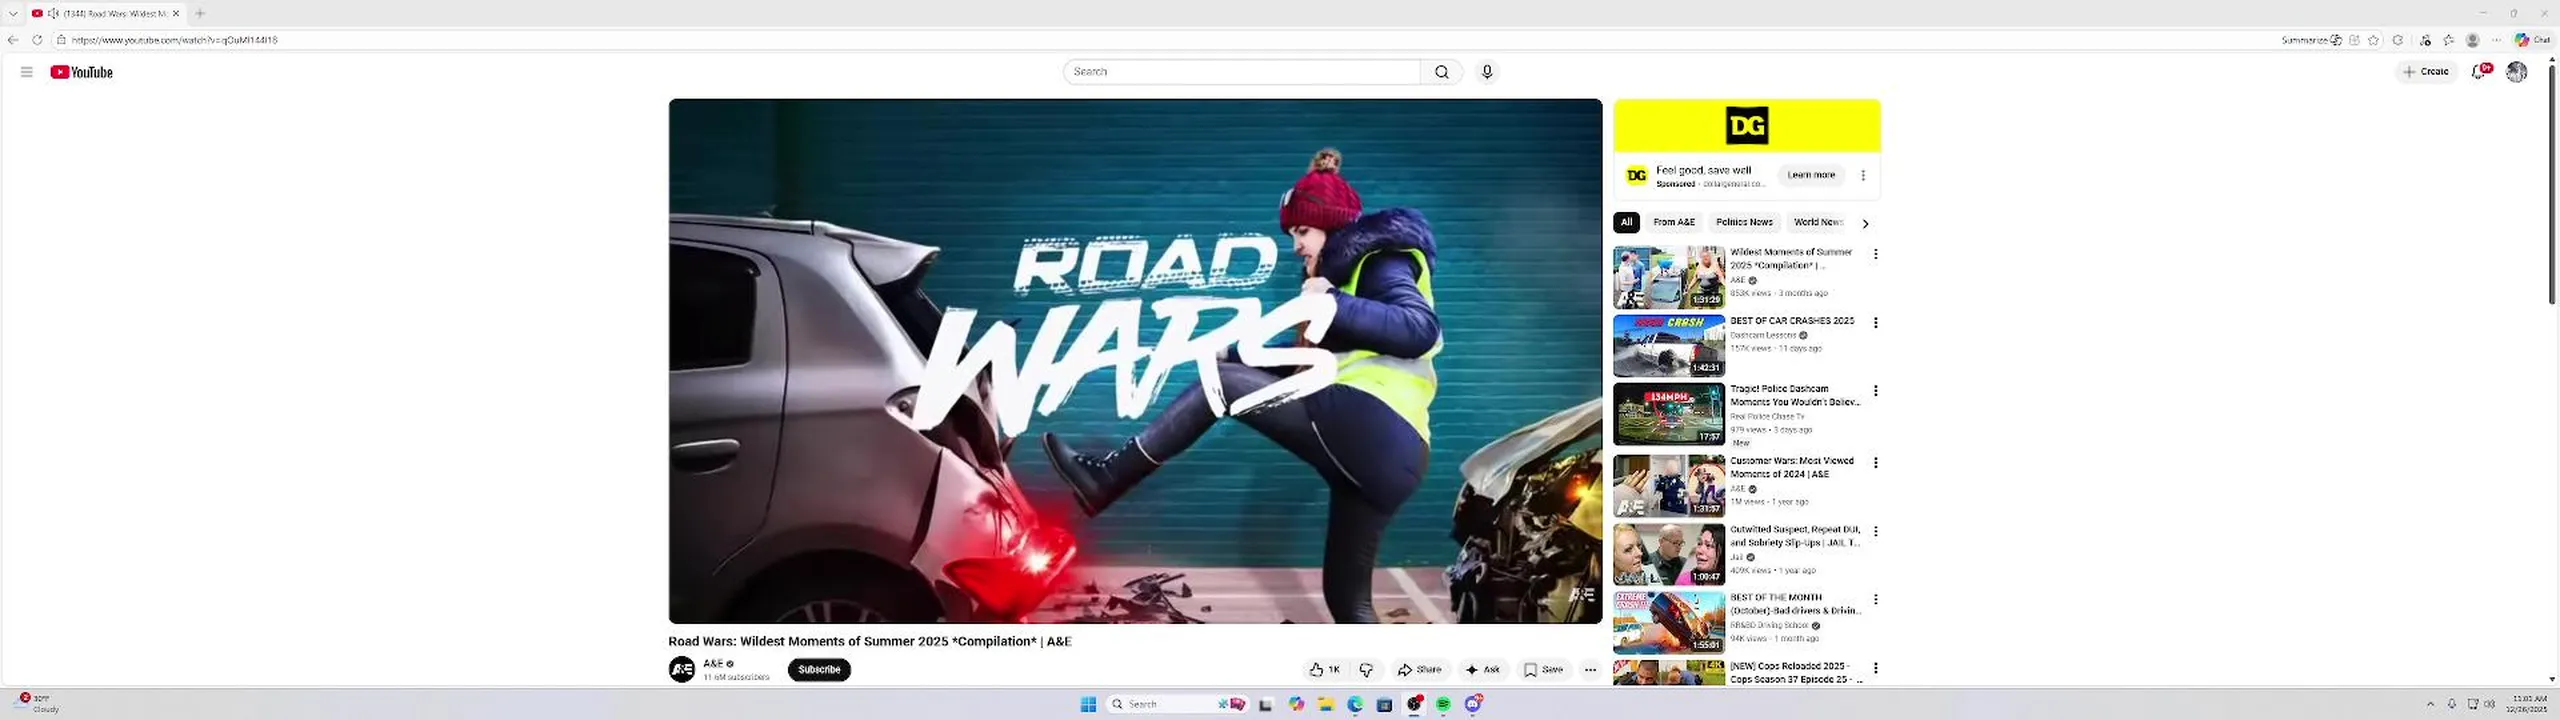Show more filter chips with right arrow
Screen dimensions: 2560x720
pyautogui.click(x=1865, y=223)
